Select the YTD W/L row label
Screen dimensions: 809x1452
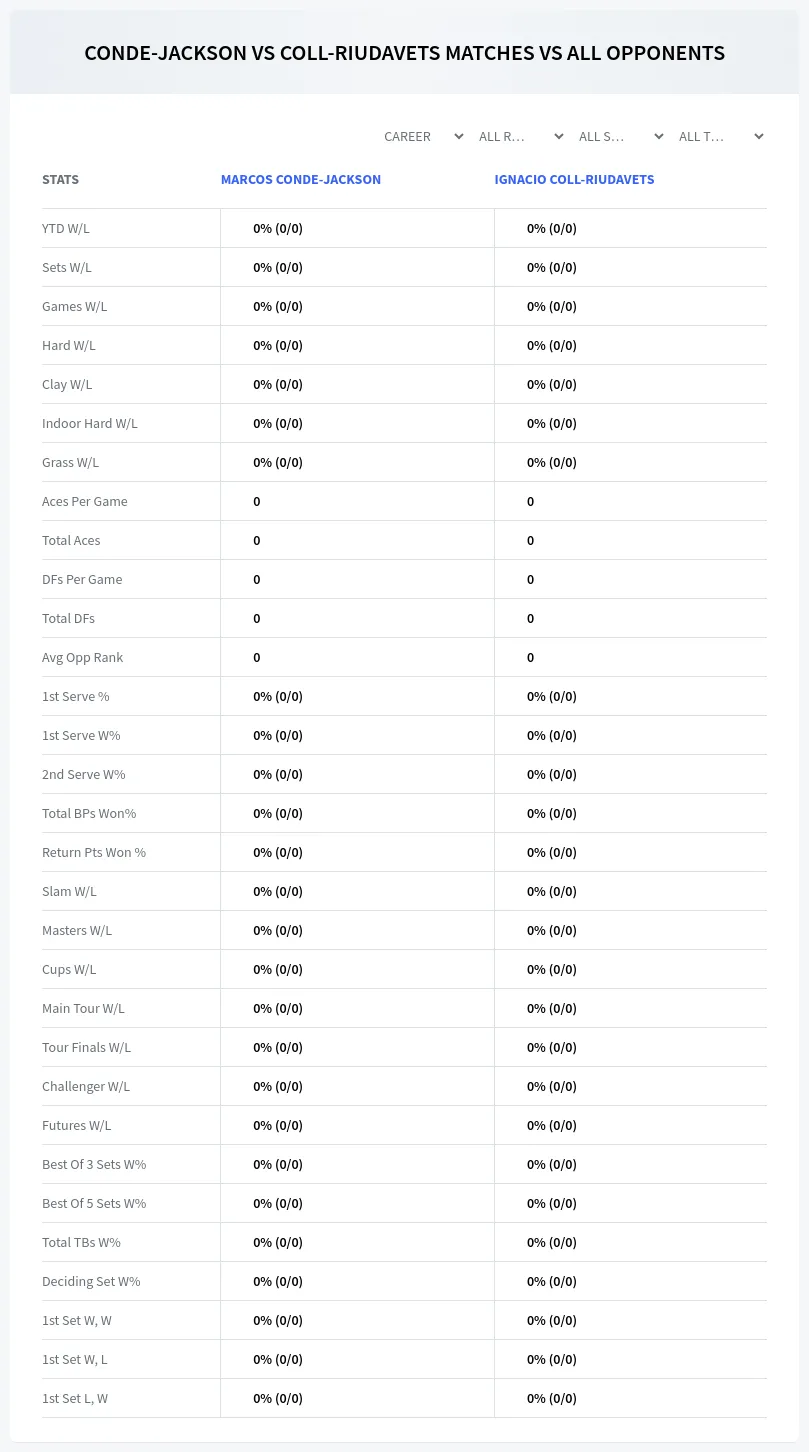point(66,228)
